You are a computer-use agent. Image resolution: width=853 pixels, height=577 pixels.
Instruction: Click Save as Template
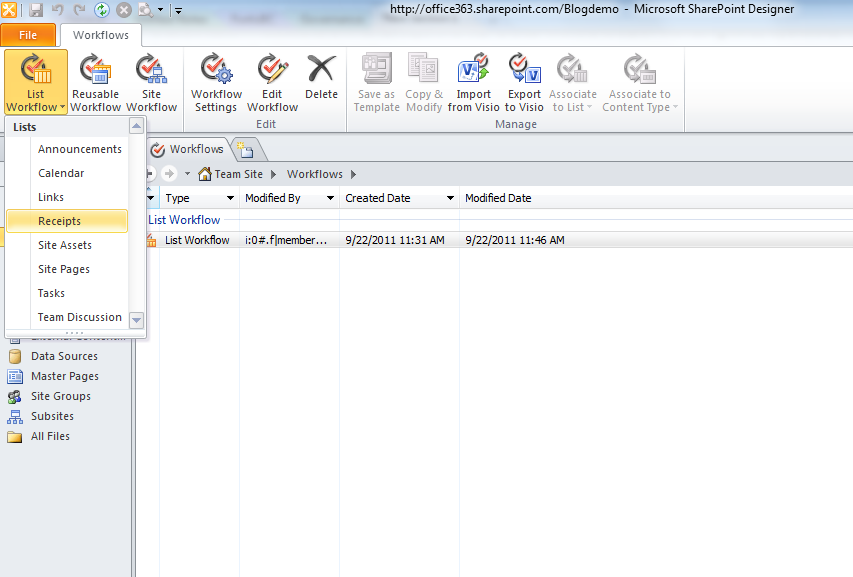[376, 82]
